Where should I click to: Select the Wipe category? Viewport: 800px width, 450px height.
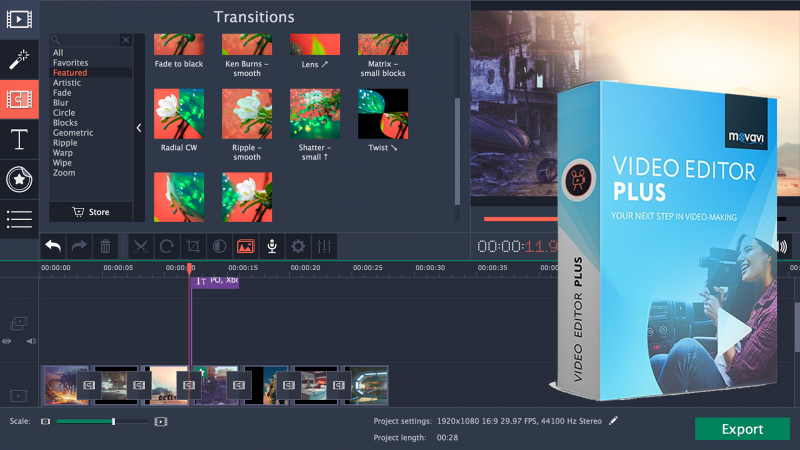(x=62, y=163)
